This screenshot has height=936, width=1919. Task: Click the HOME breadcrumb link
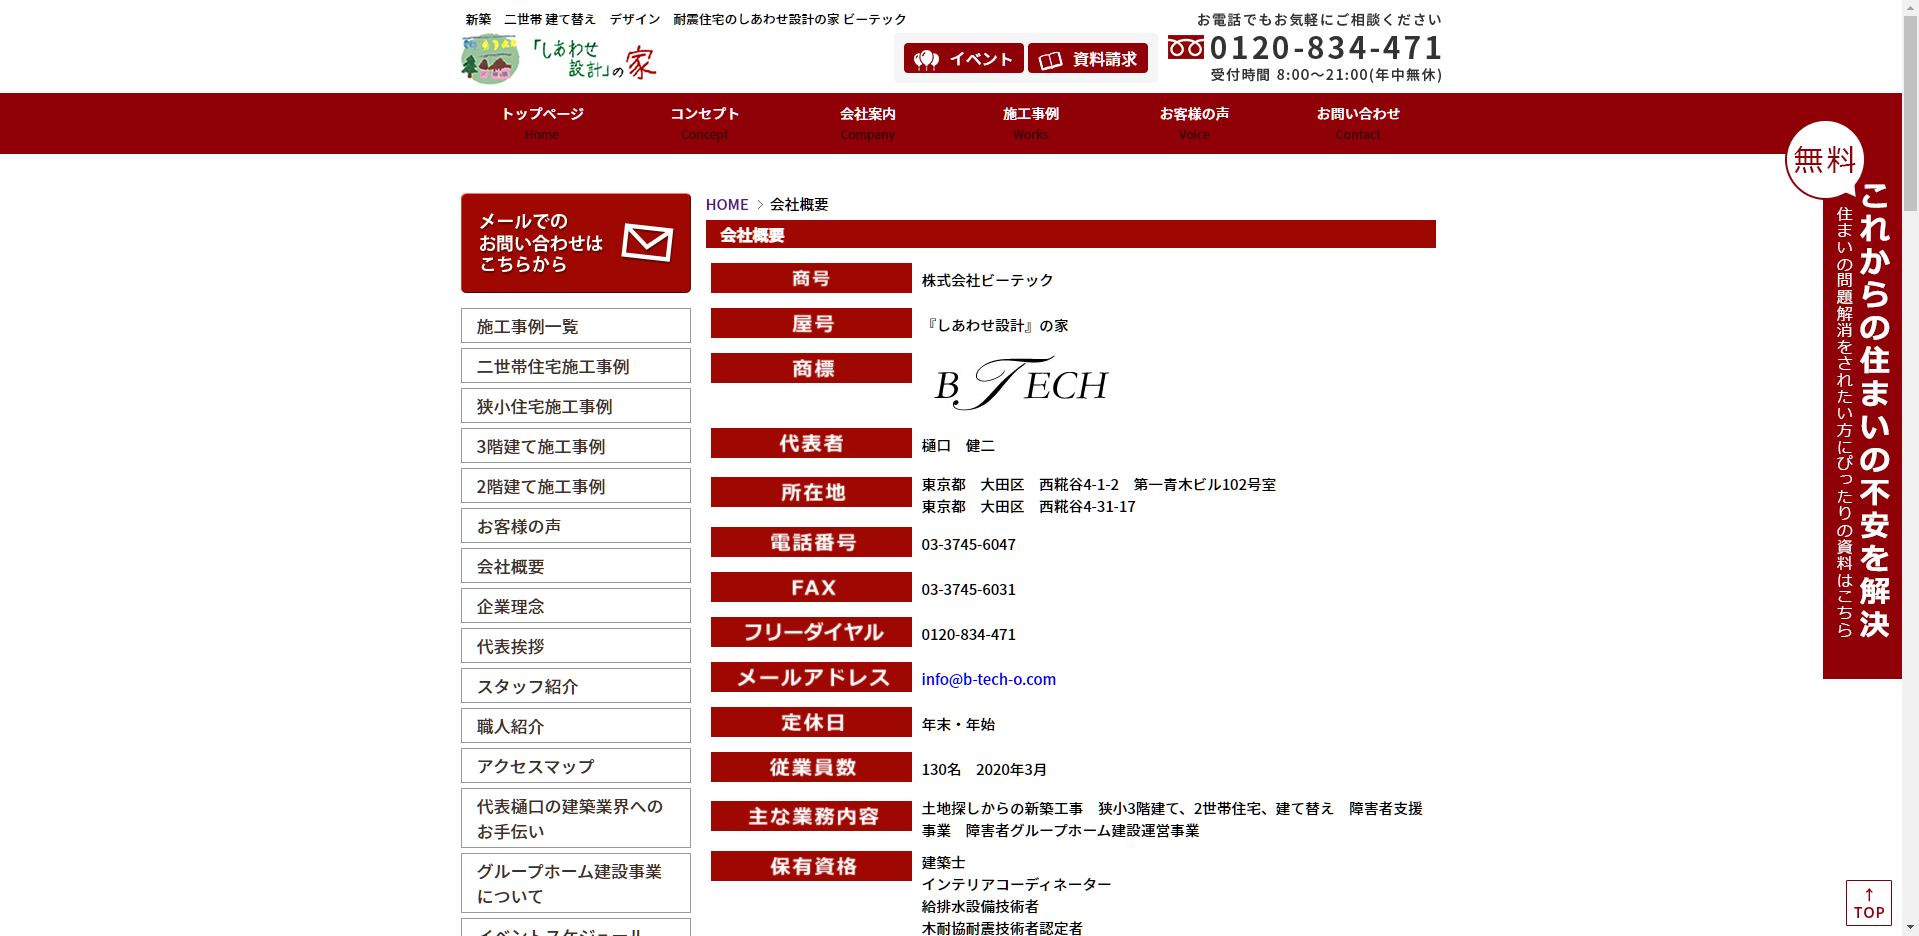727,204
